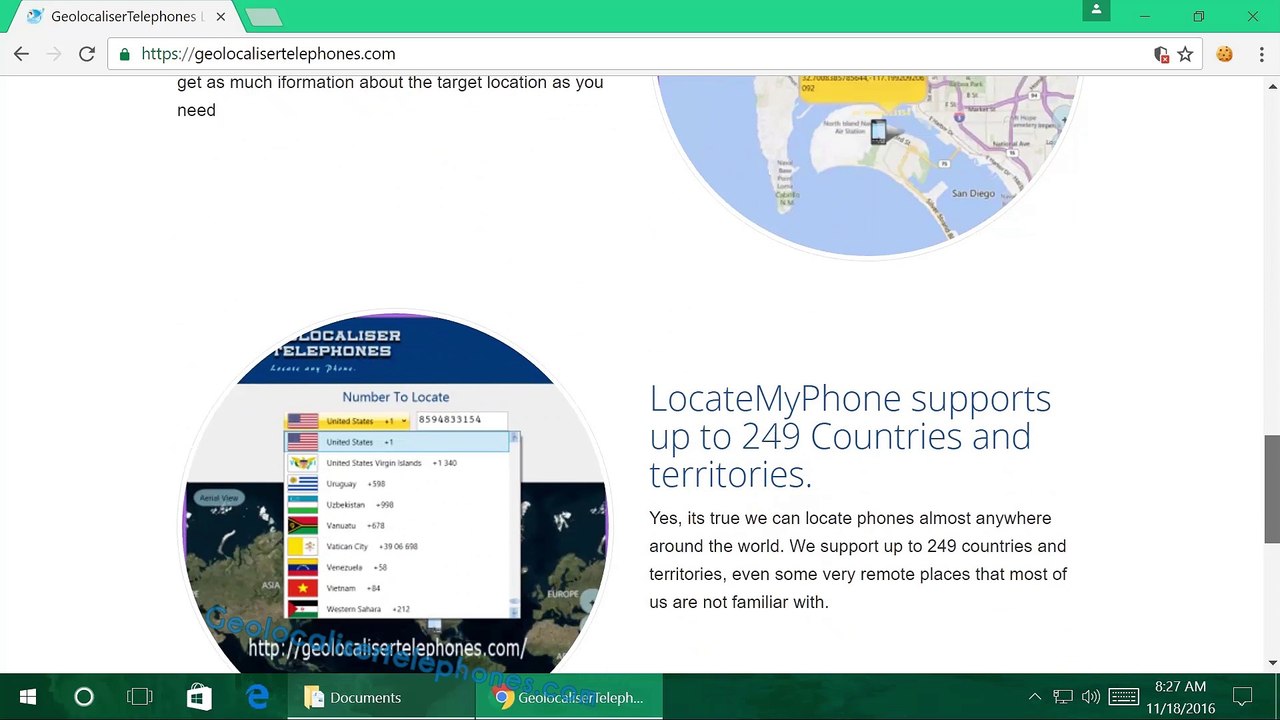Open the touch keyboard tray icon
The image size is (1280, 720).
(x=1123, y=697)
